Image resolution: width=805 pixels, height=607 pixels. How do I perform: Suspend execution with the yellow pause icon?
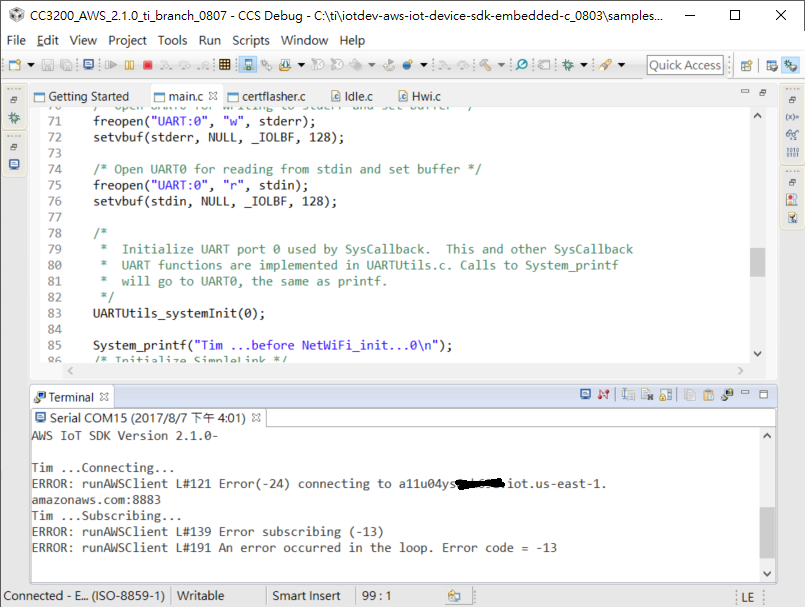pyautogui.click(x=129, y=65)
